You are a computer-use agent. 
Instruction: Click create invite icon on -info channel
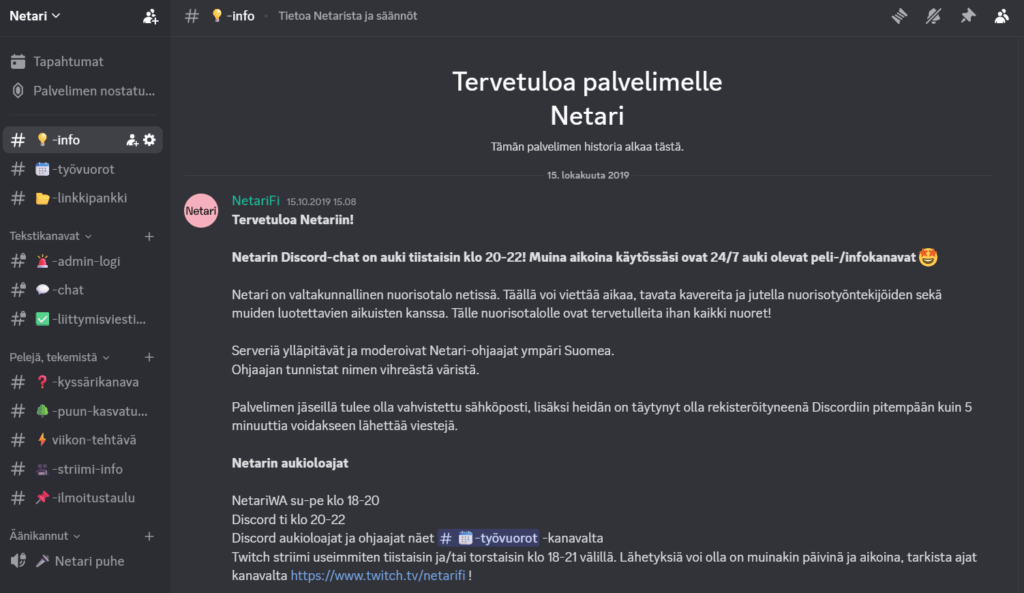[x=132, y=140]
